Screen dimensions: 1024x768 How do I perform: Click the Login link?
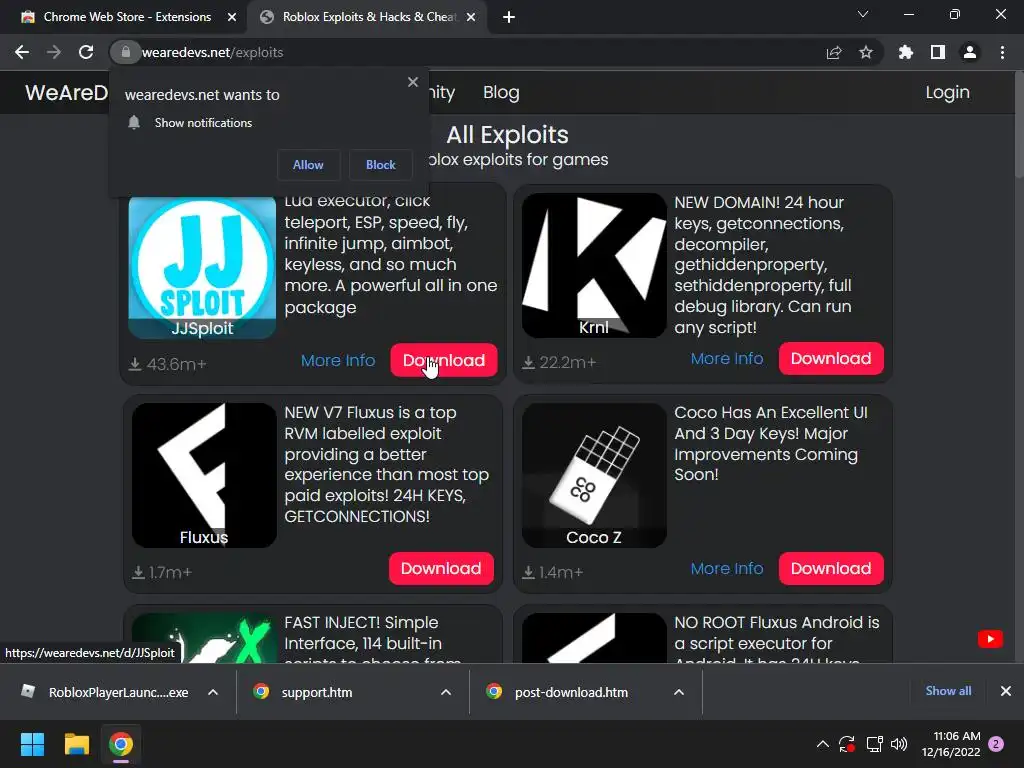947,92
